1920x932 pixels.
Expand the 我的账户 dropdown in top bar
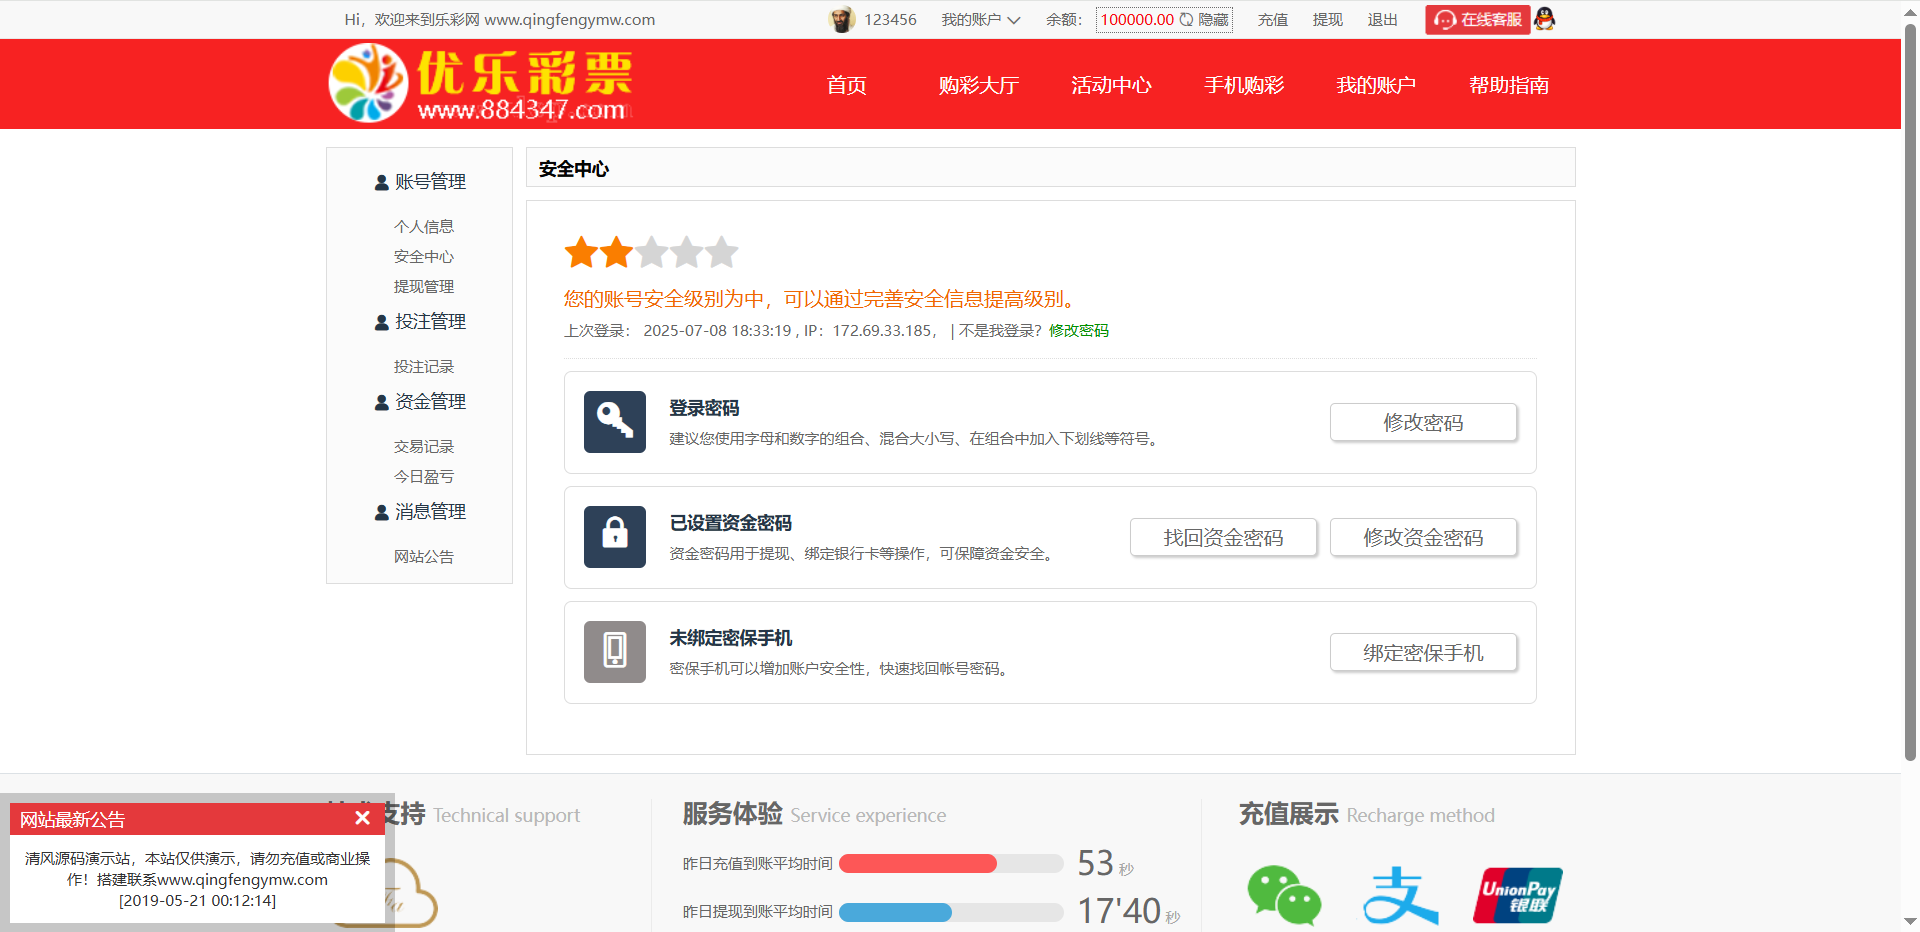pos(980,20)
